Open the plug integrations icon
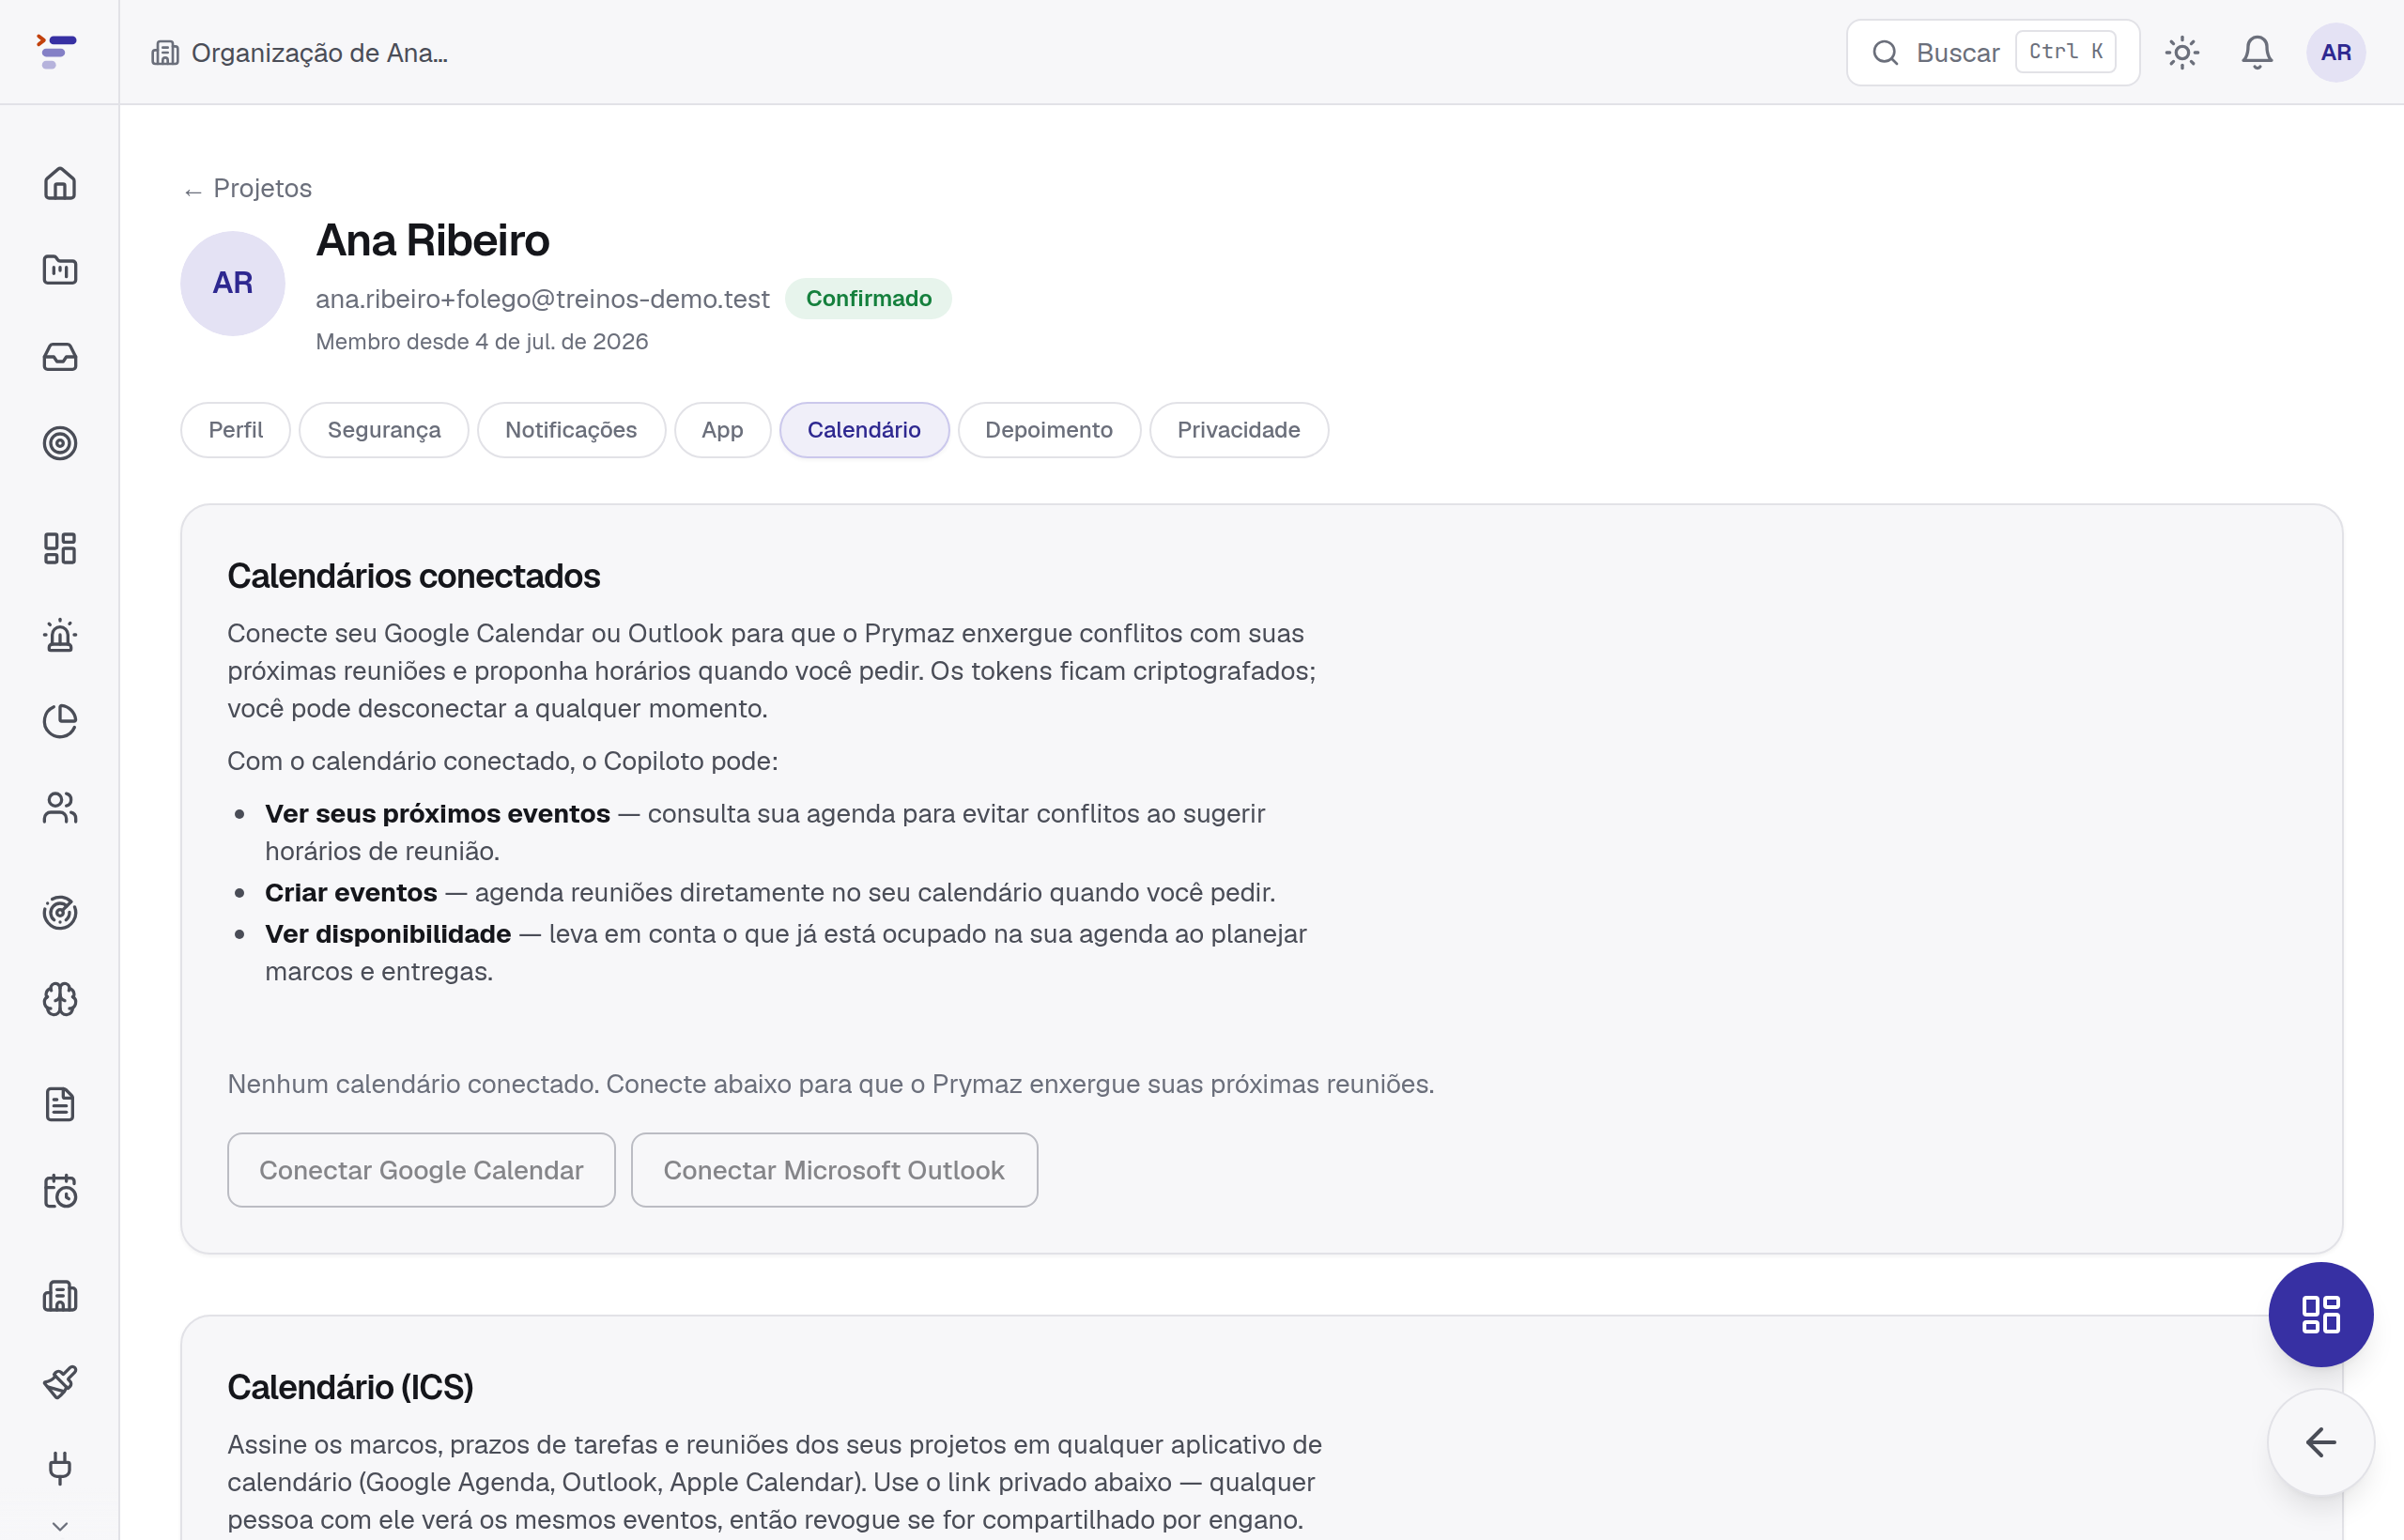Screen dimensions: 2404x1540 click(x=60, y=1468)
